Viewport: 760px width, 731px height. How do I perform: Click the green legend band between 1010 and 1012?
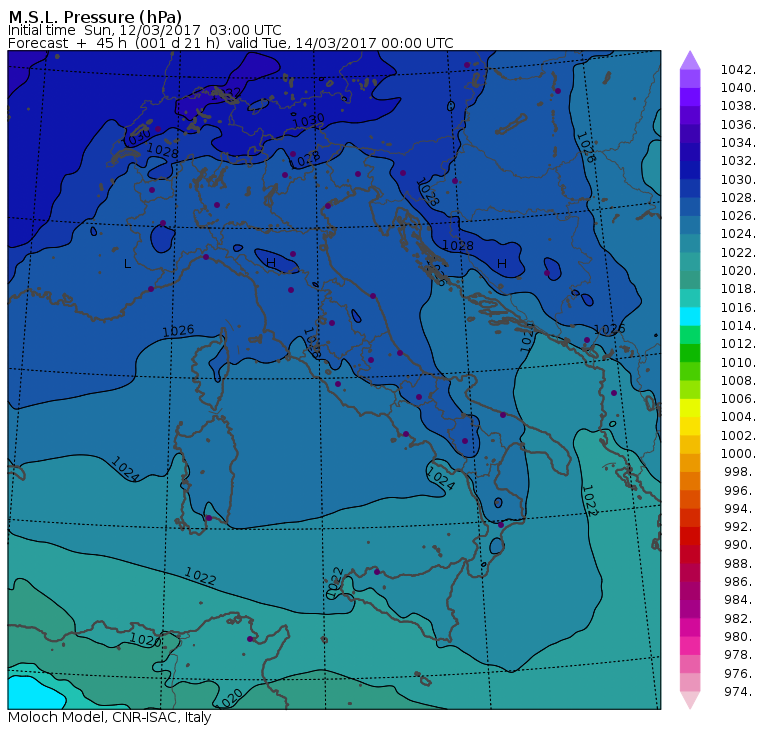690,353
